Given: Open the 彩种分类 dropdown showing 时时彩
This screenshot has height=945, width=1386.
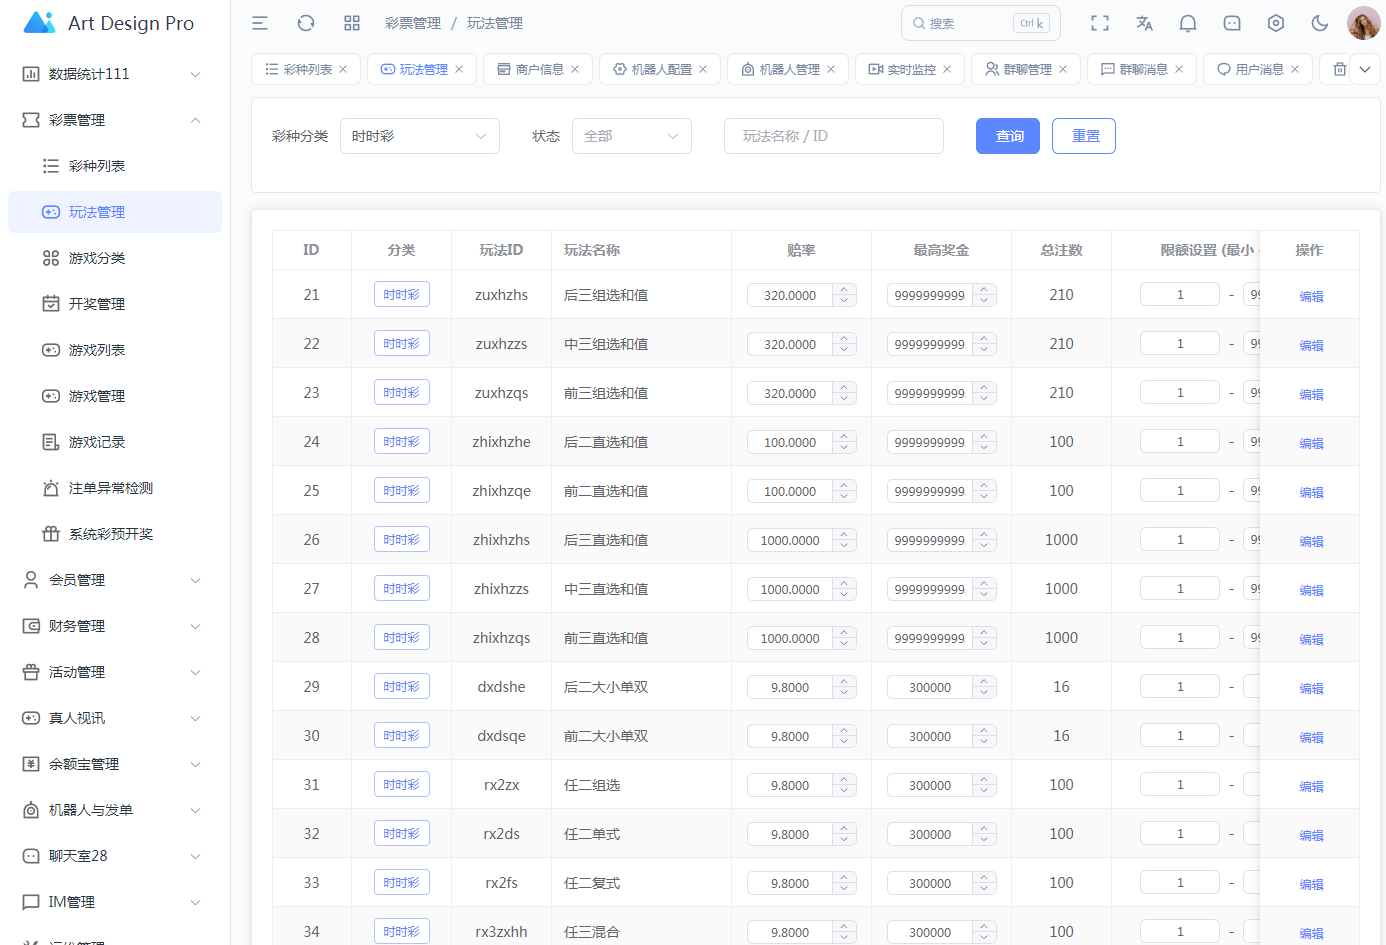Looking at the screenshot, I should coord(419,136).
